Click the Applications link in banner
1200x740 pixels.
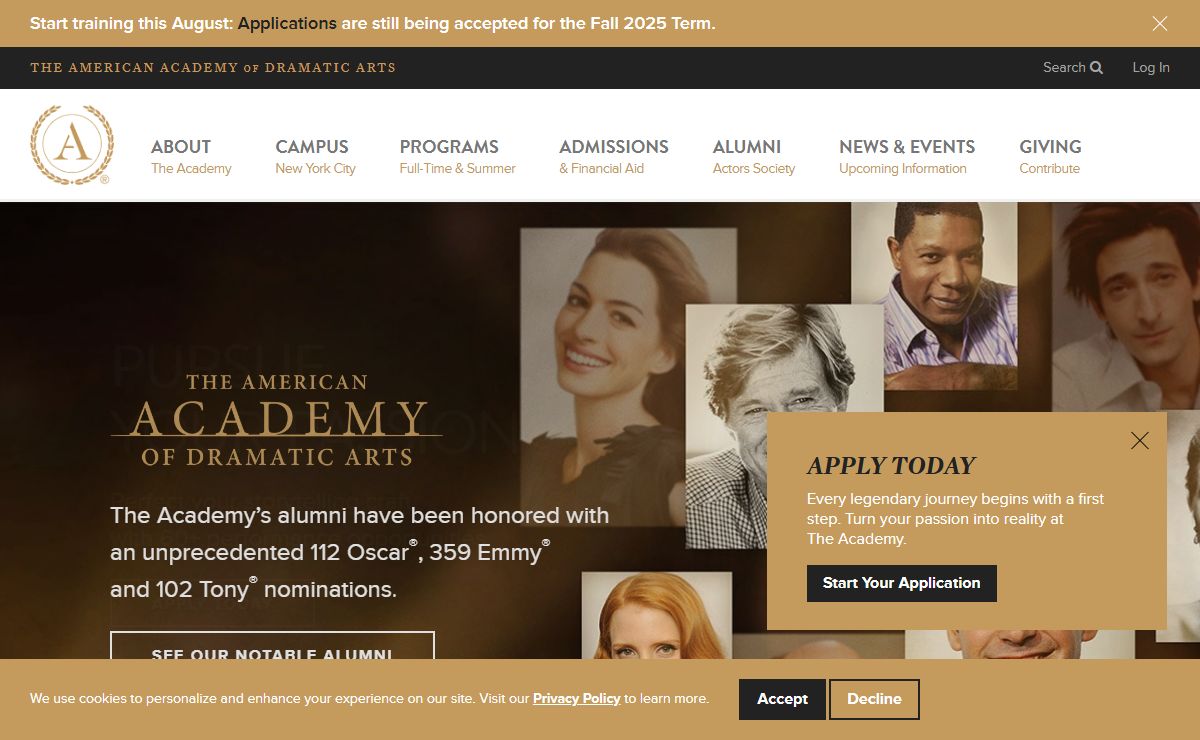pyautogui.click(x=287, y=23)
